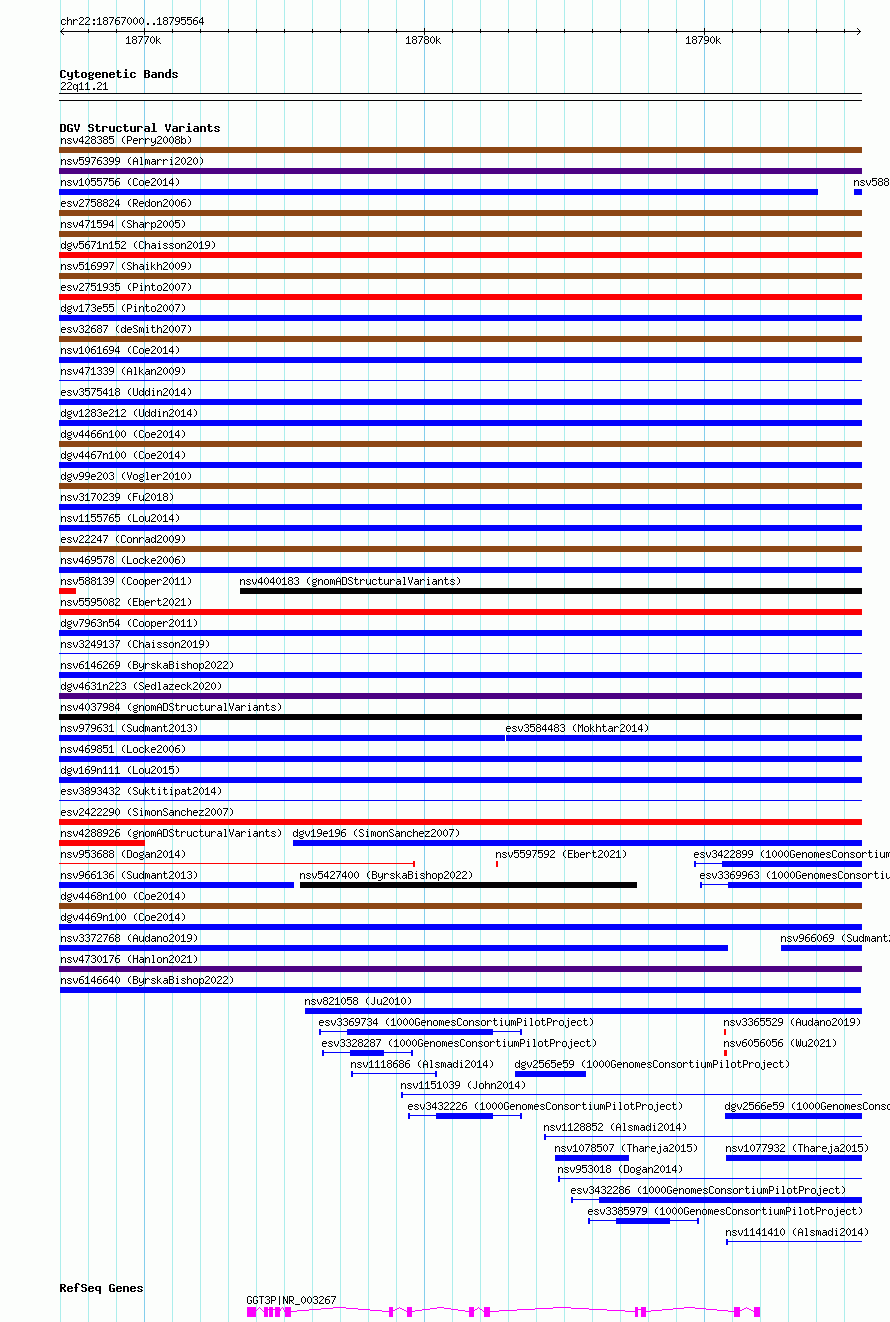Select black bar of nsv4040183 gnomAD variant

coord(551,591)
